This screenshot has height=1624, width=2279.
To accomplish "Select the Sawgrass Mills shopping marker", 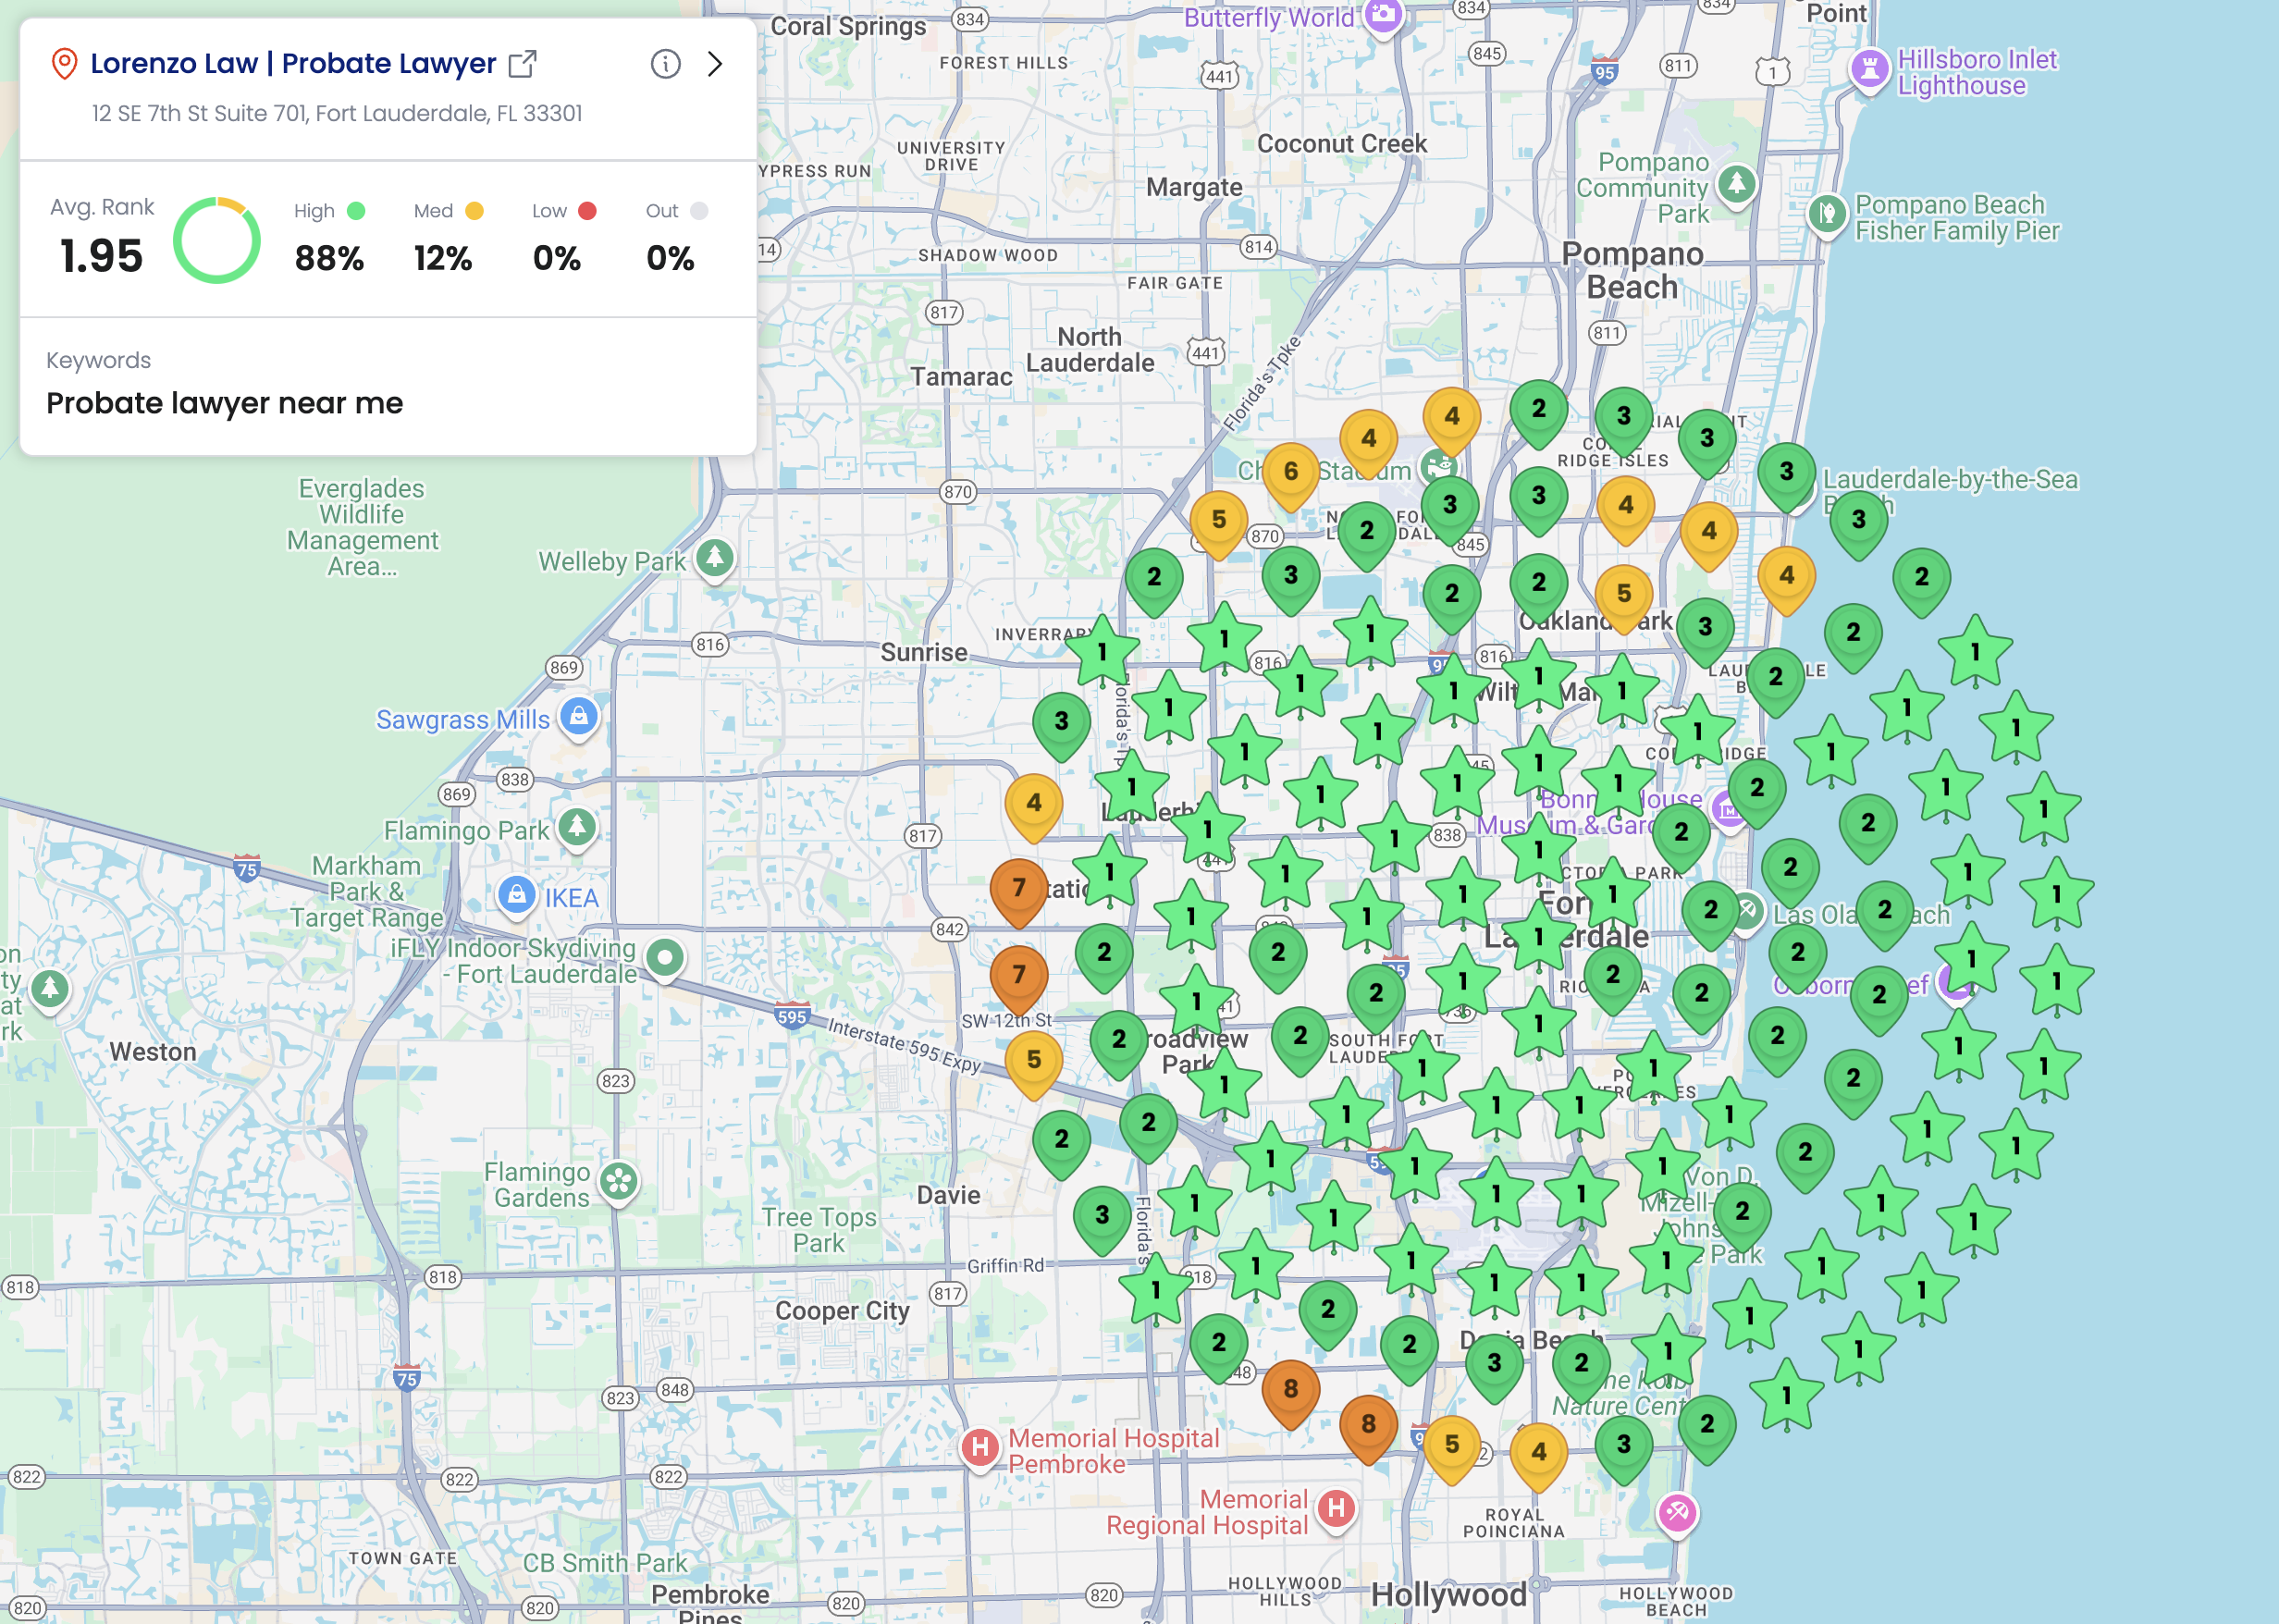I will point(579,717).
